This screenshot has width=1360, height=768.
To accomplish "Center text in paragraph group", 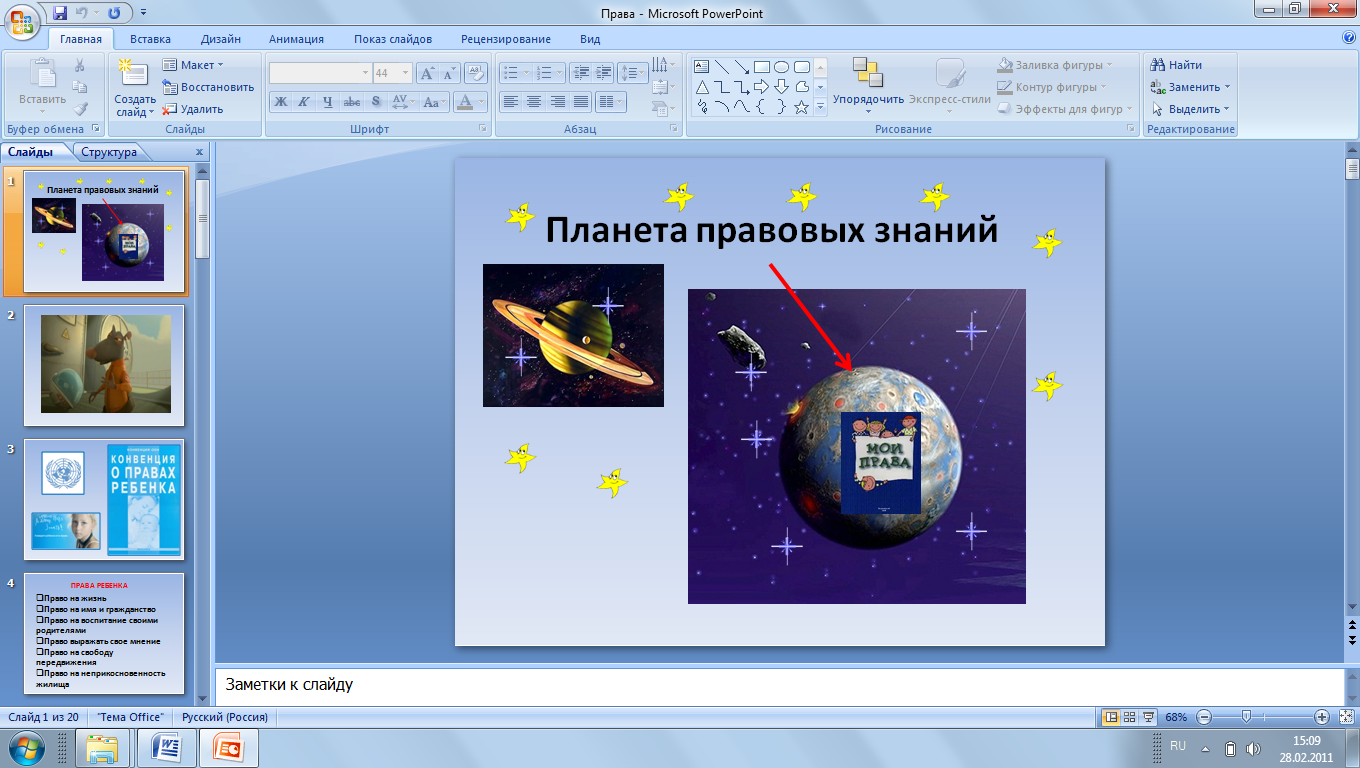I will (534, 102).
